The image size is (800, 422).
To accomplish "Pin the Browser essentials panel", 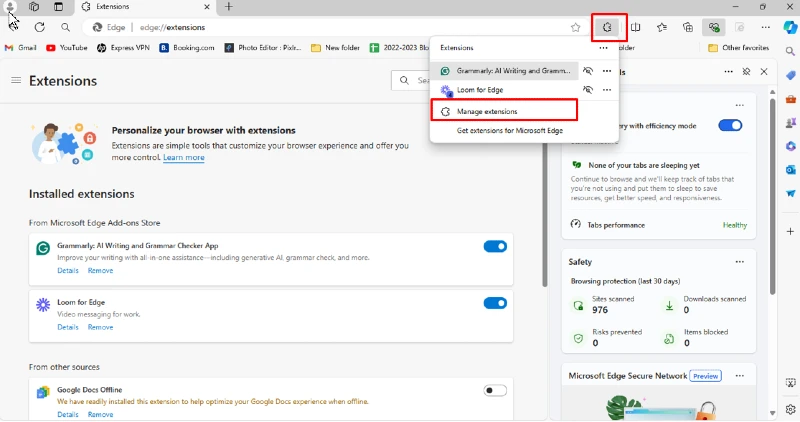I will click(x=746, y=72).
